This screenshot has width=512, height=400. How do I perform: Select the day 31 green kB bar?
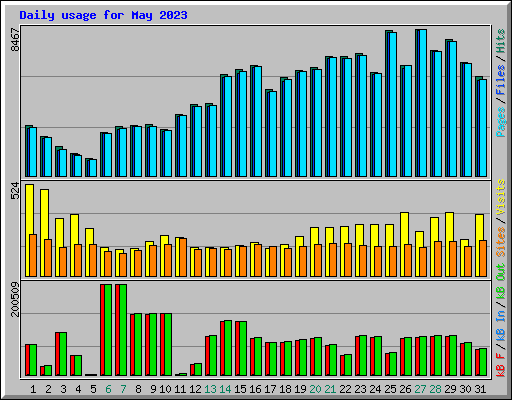(483, 362)
